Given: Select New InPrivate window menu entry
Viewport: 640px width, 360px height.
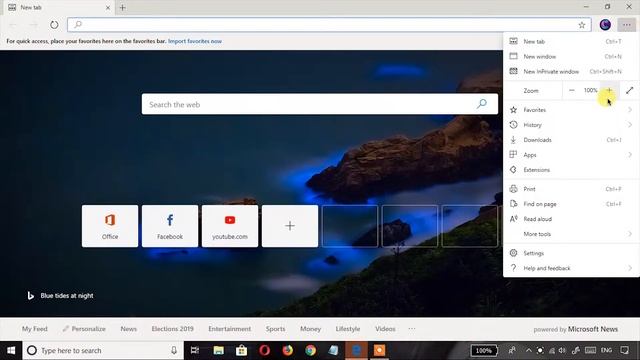Looking at the screenshot, I should click(571, 71).
